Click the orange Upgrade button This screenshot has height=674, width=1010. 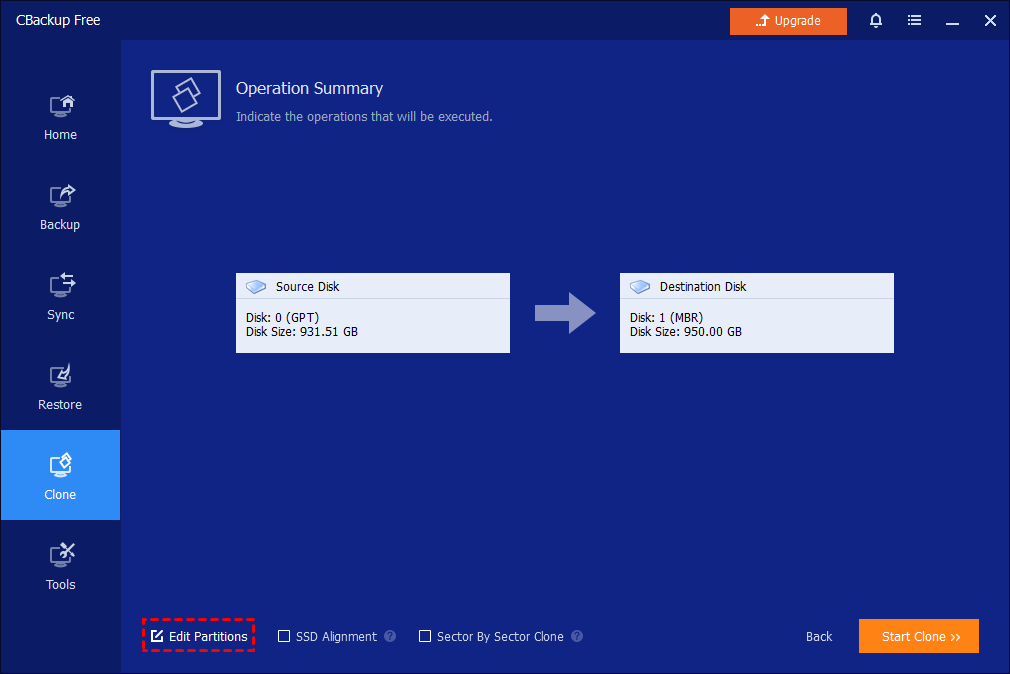(788, 21)
